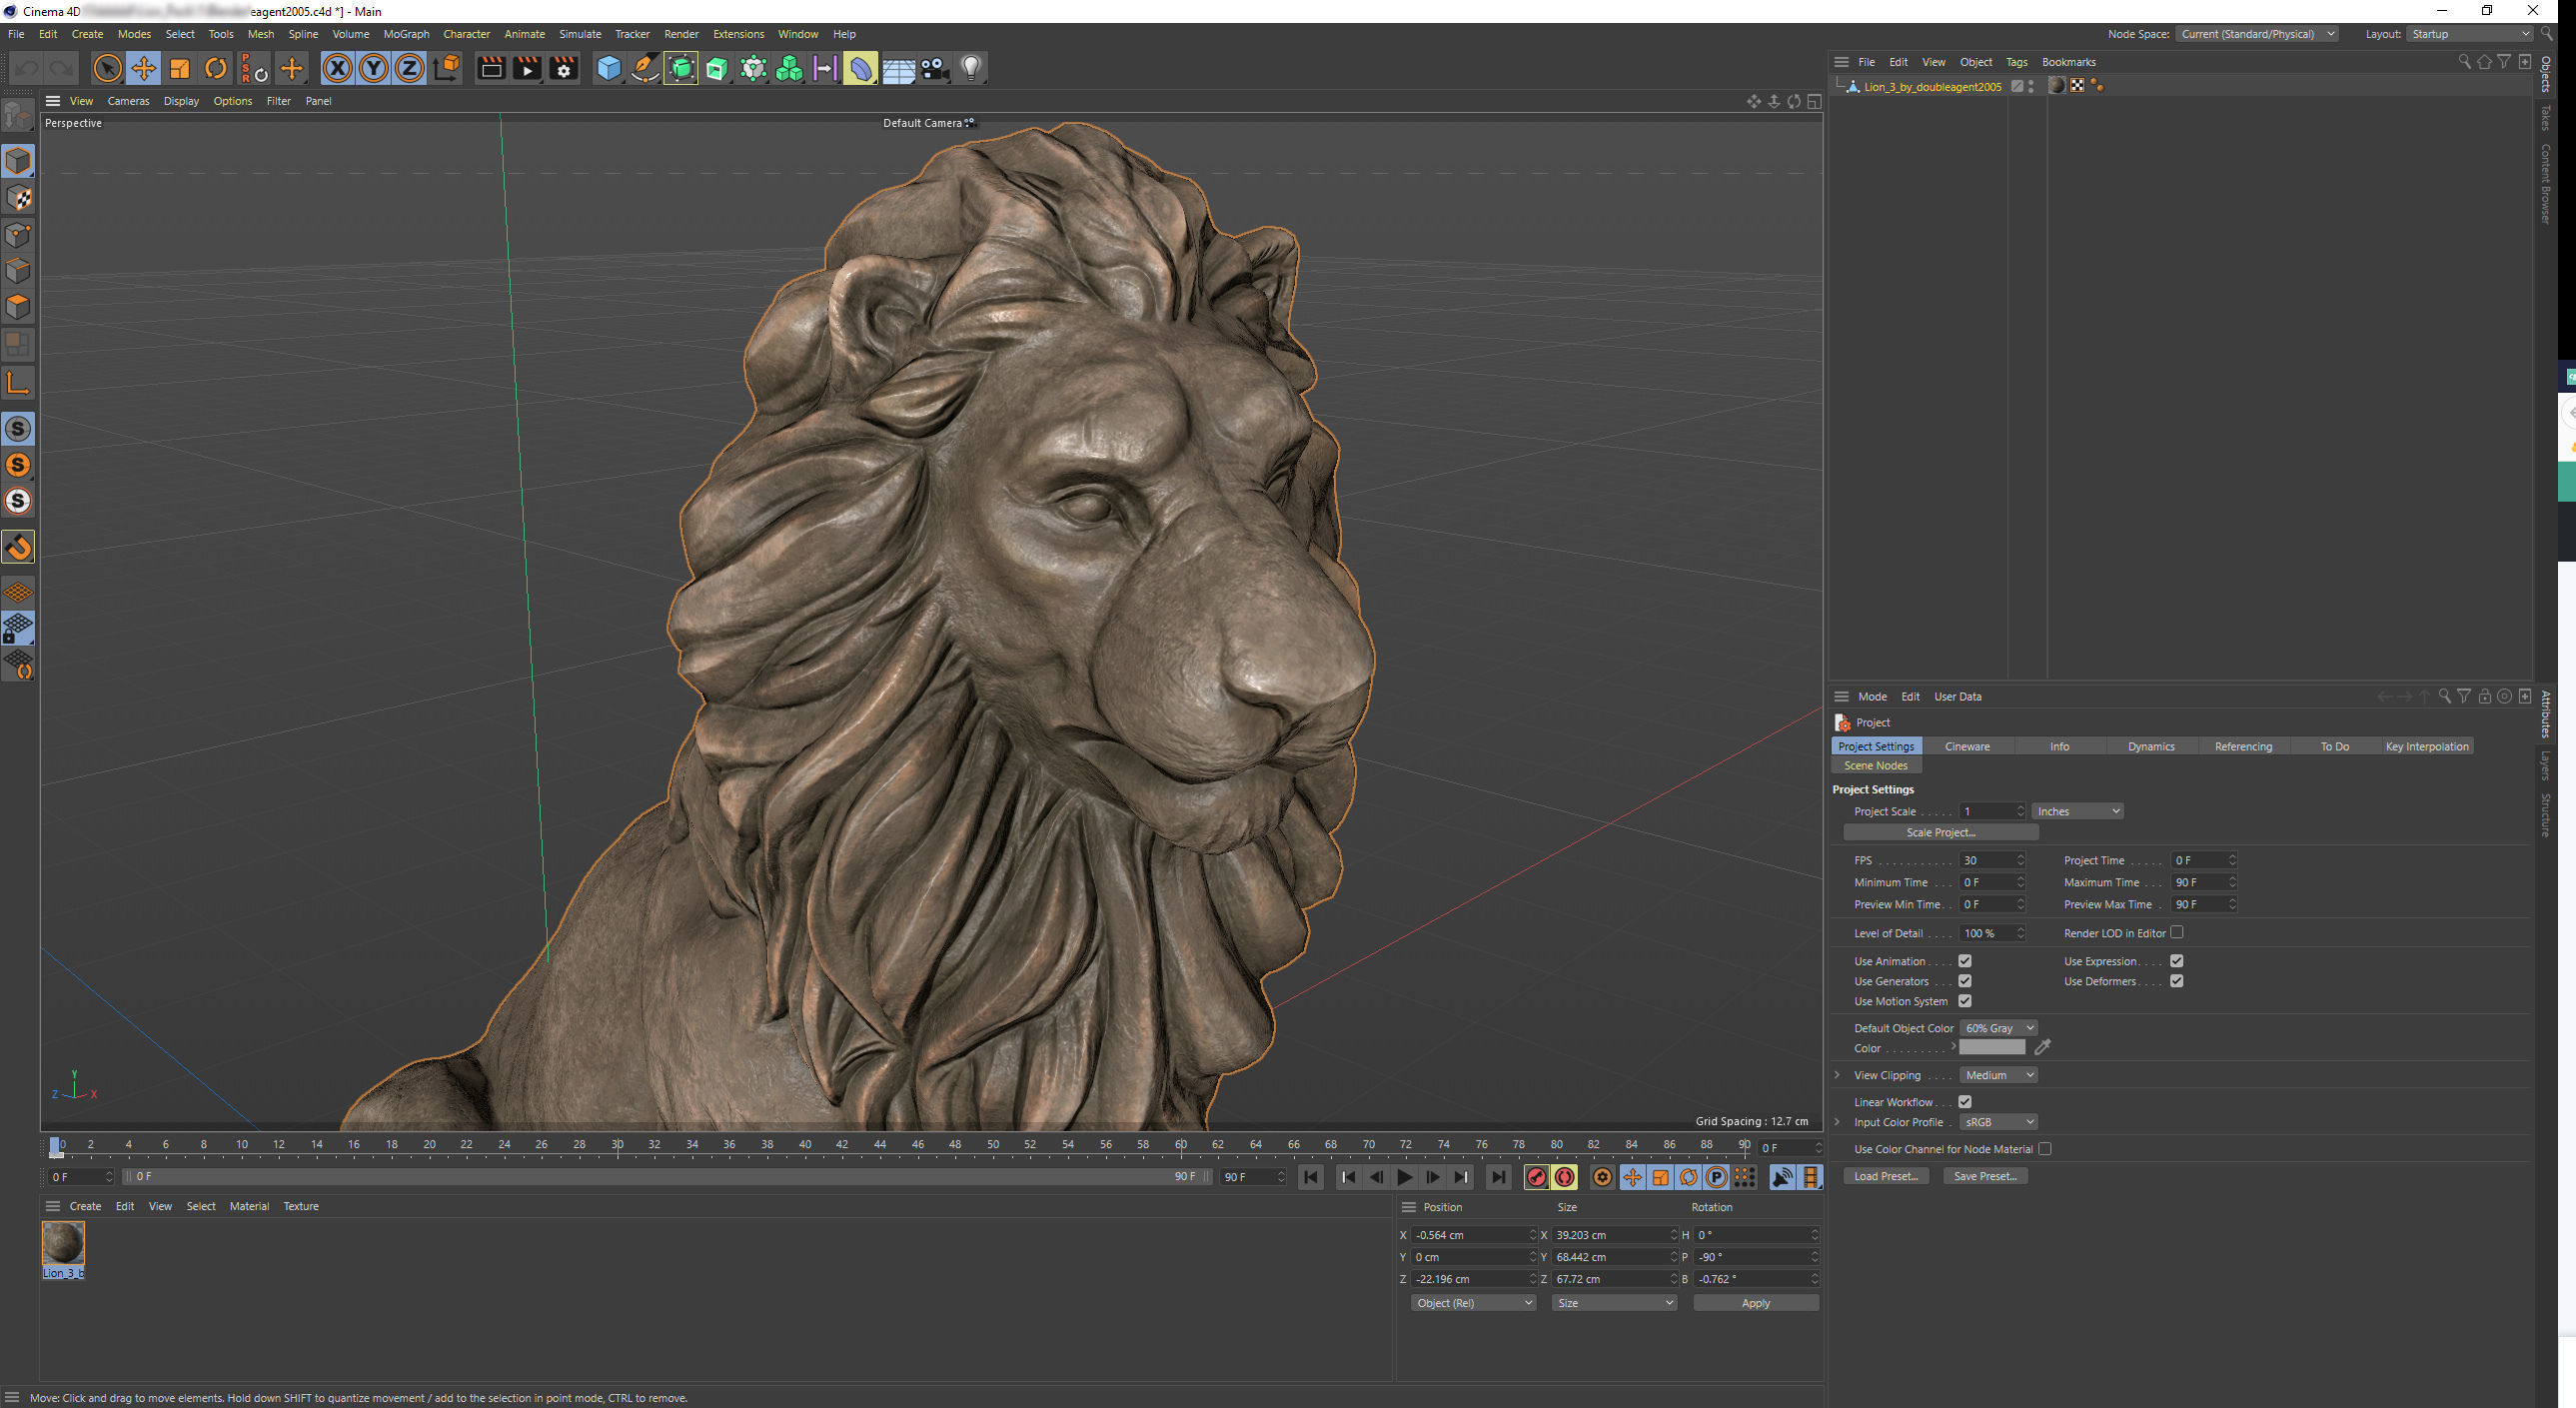The width and height of the screenshot is (2576, 1408).
Task: Uncheck Use Deformers checkbox
Action: point(2177,981)
